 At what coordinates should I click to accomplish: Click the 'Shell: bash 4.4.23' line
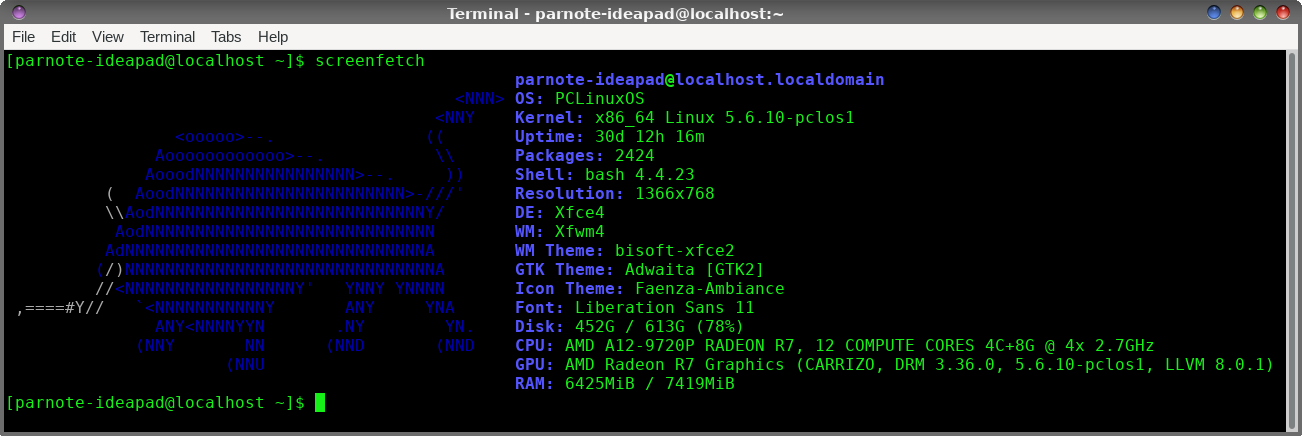(605, 175)
